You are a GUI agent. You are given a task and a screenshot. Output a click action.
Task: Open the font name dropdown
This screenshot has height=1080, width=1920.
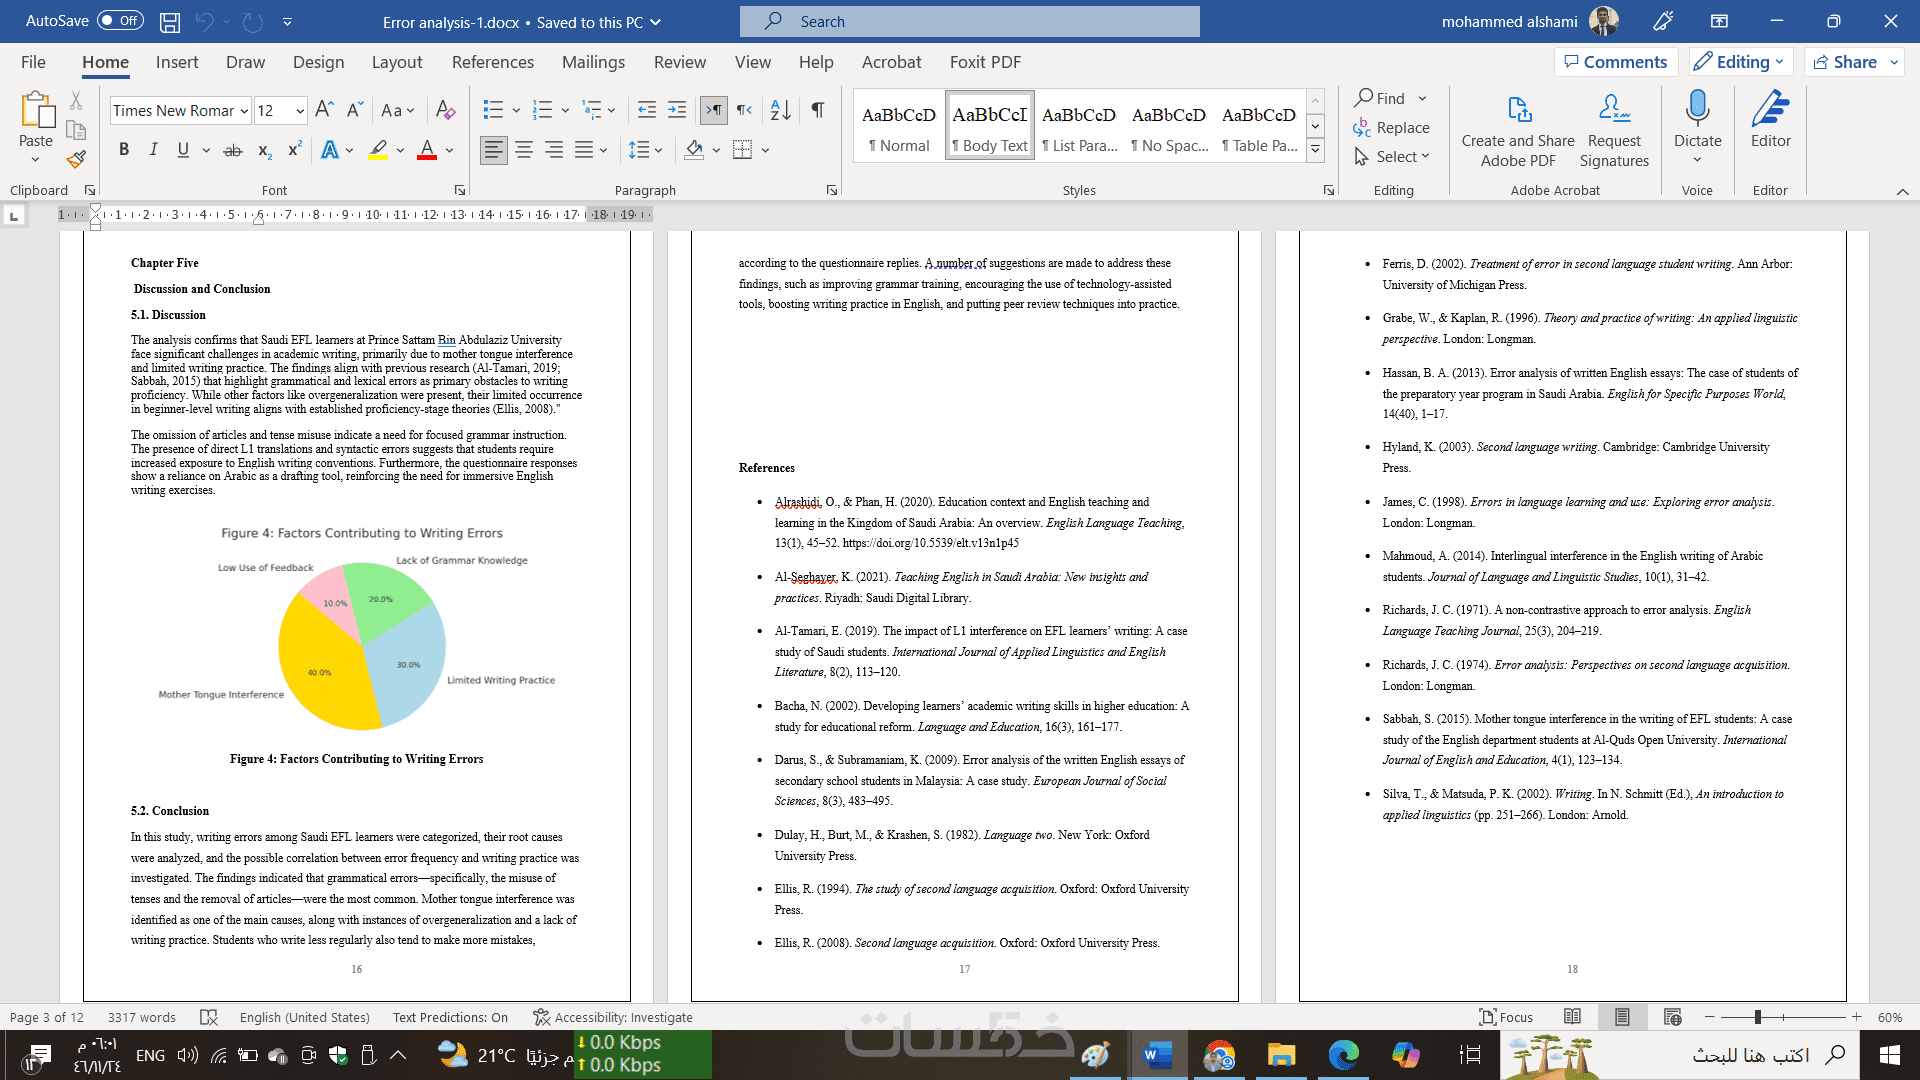[x=244, y=111]
